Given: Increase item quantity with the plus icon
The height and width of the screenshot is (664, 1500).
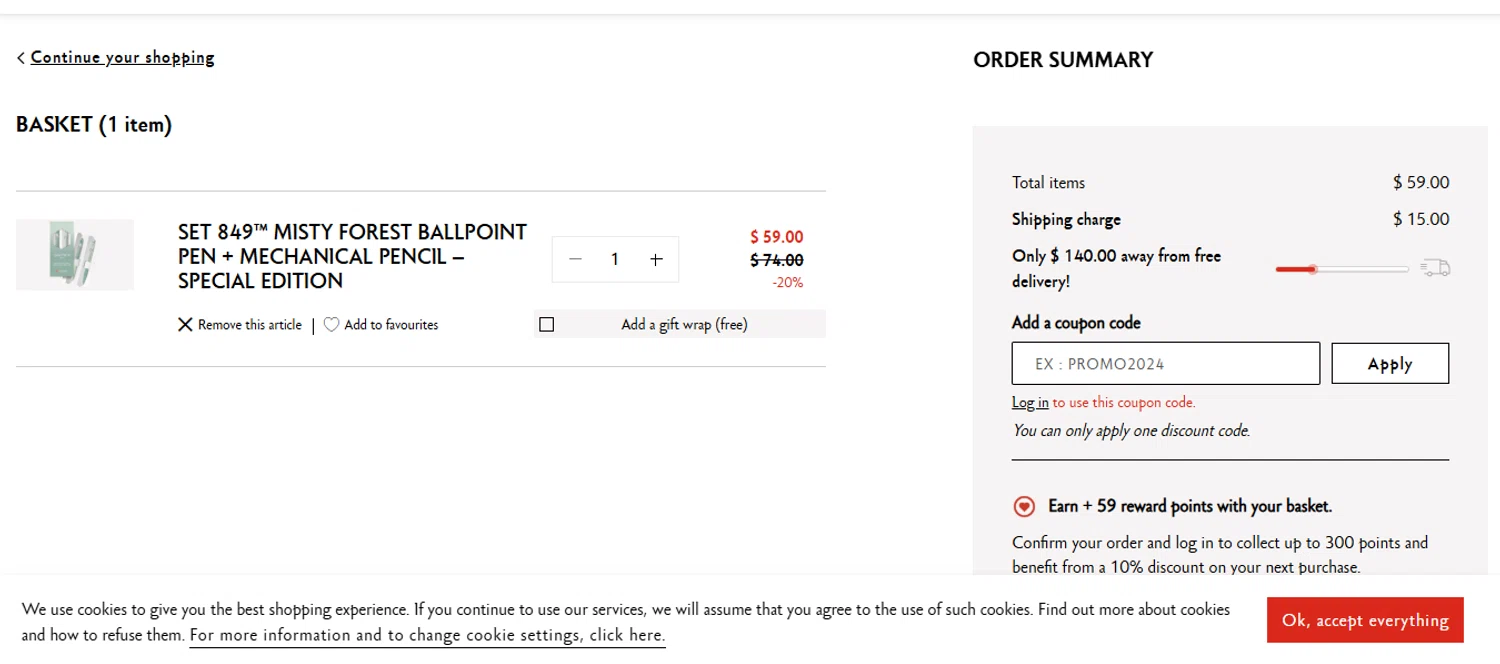Looking at the screenshot, I should tap(656, 260).
